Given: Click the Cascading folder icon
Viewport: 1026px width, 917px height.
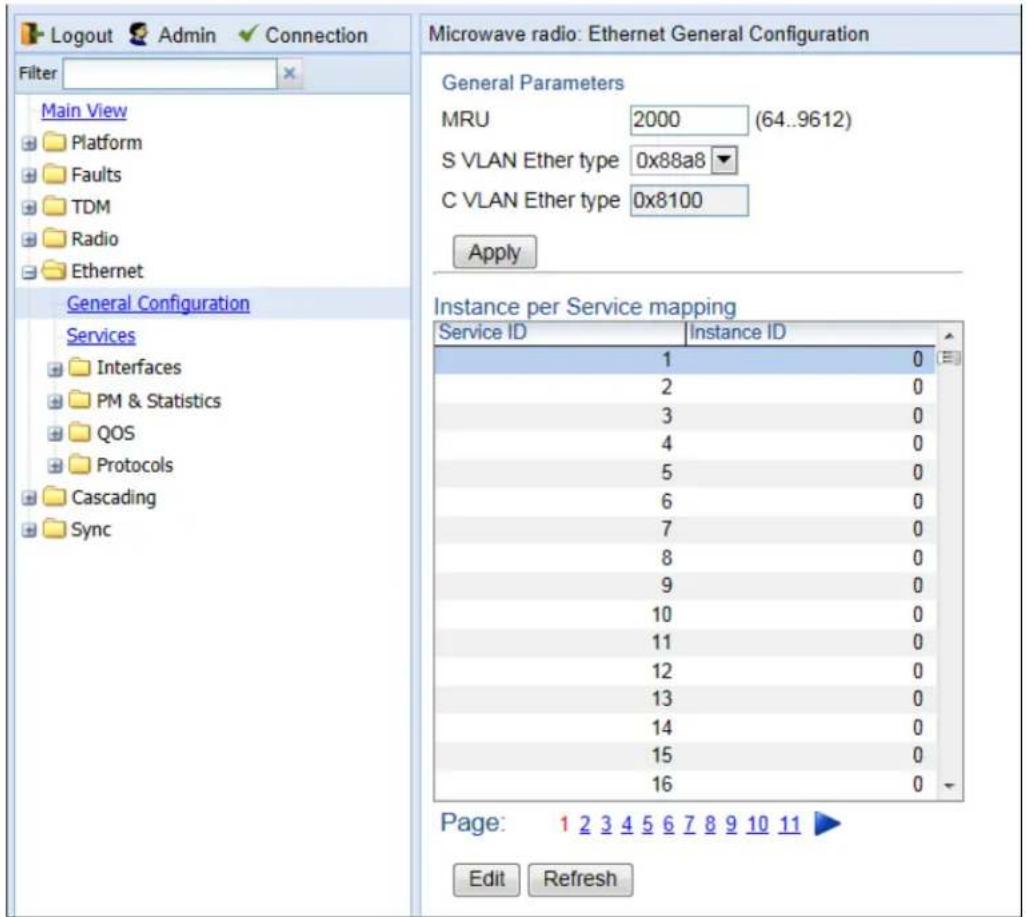Looking at the screenshot, I should (54, 497).
